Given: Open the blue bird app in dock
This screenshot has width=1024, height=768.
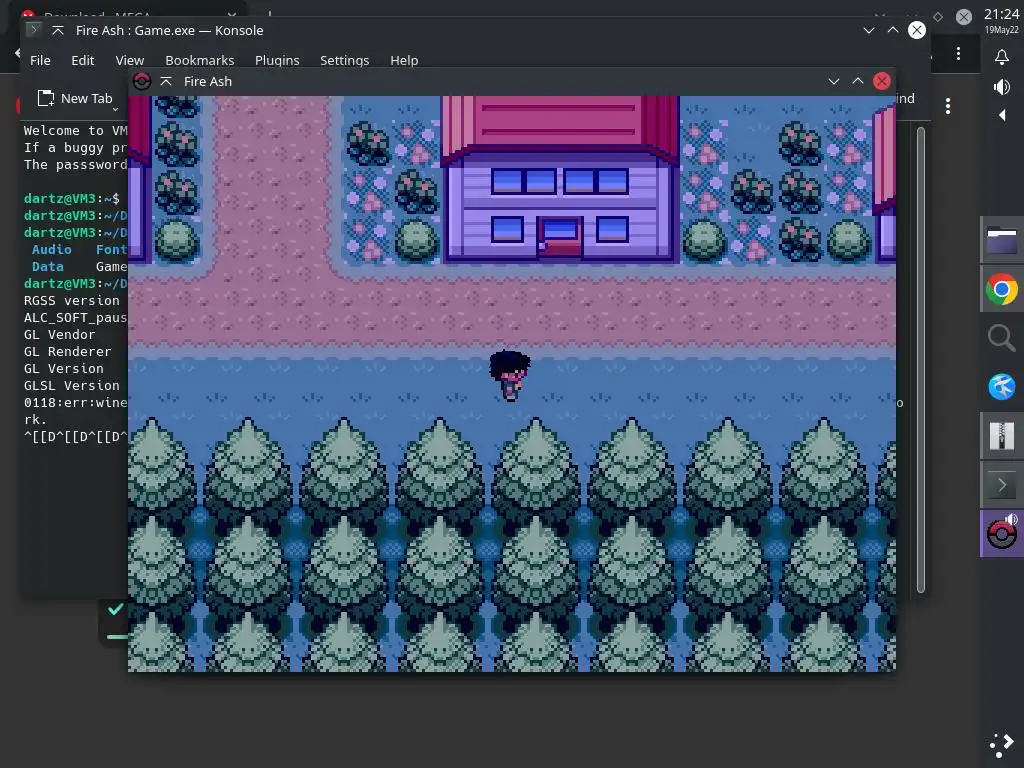Looking at the screenshot, I should 1001,387.
